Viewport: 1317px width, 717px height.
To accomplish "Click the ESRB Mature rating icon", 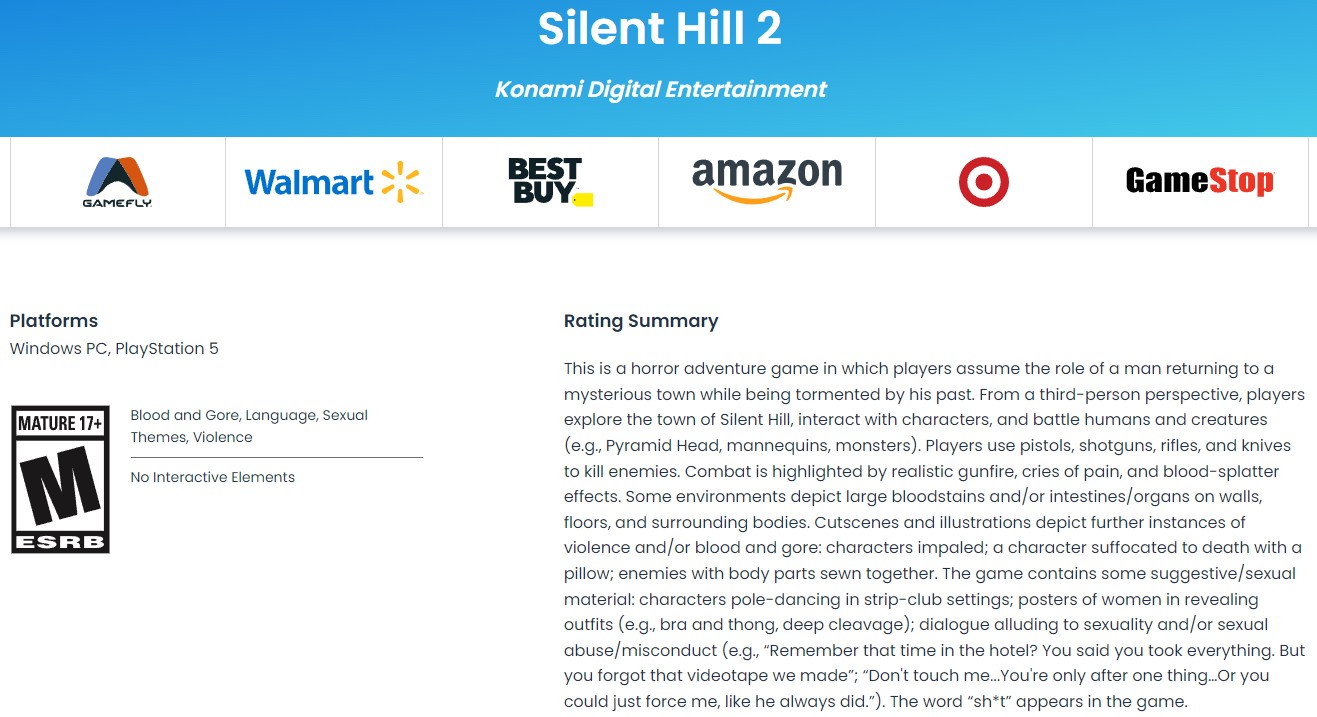I will pos(60,479).
